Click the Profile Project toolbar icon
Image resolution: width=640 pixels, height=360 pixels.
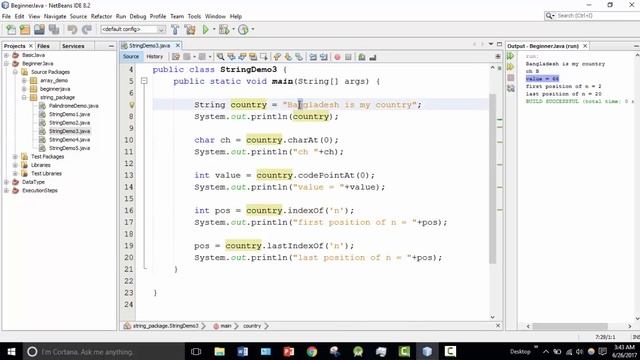[243, 29]
